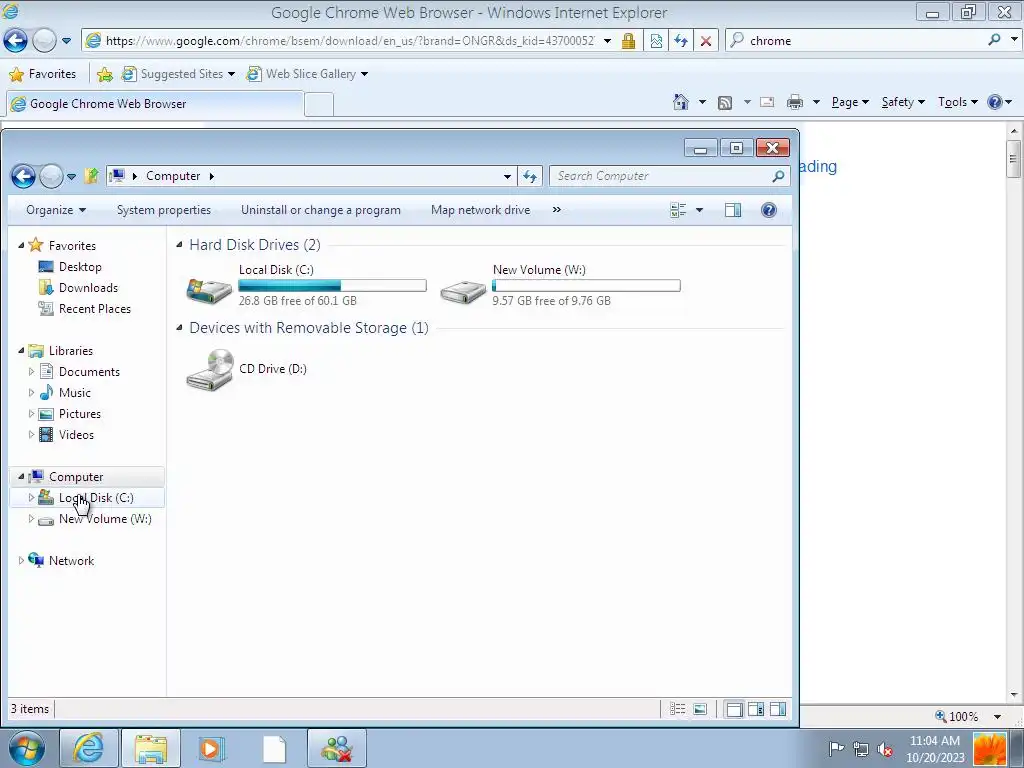Click the Read mail icon in IE
Screen dimensions: 1024x768
coord(767,102)
